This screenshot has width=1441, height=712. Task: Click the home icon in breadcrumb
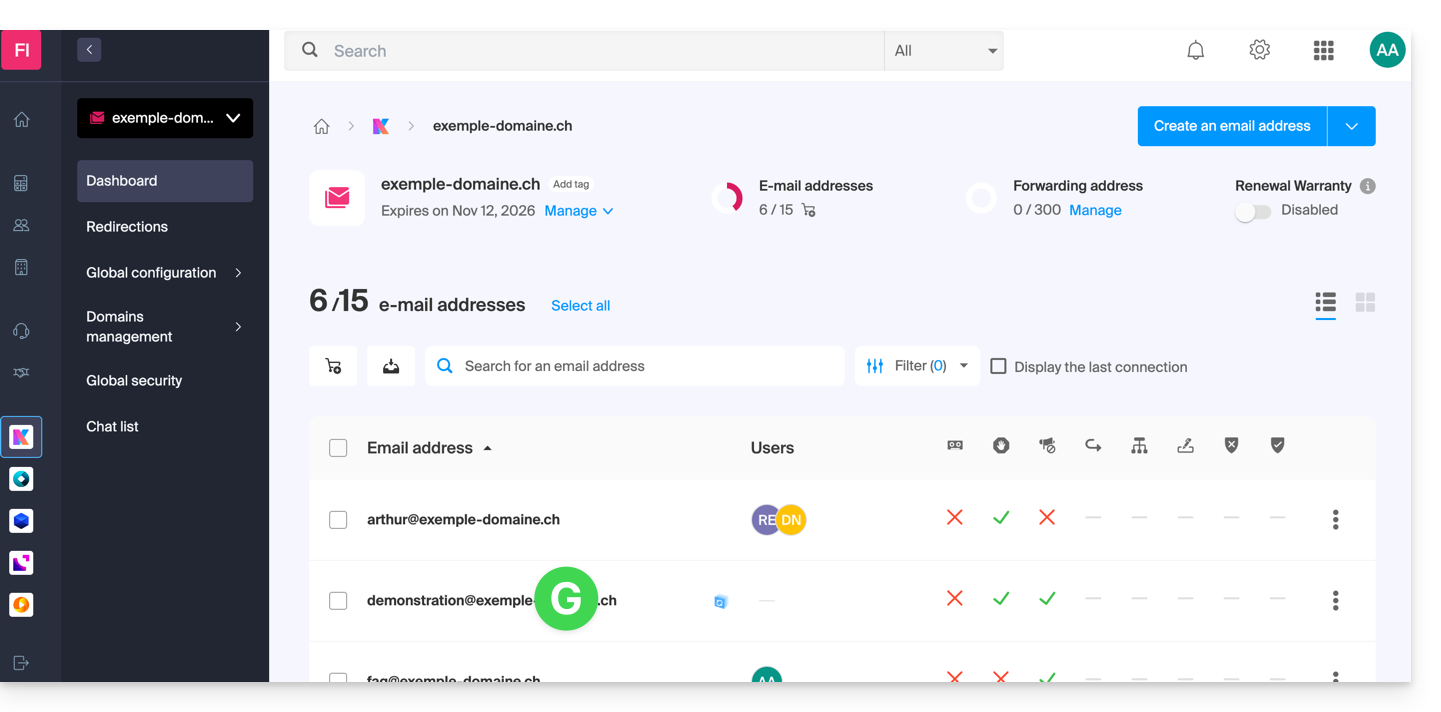(321, 126)
